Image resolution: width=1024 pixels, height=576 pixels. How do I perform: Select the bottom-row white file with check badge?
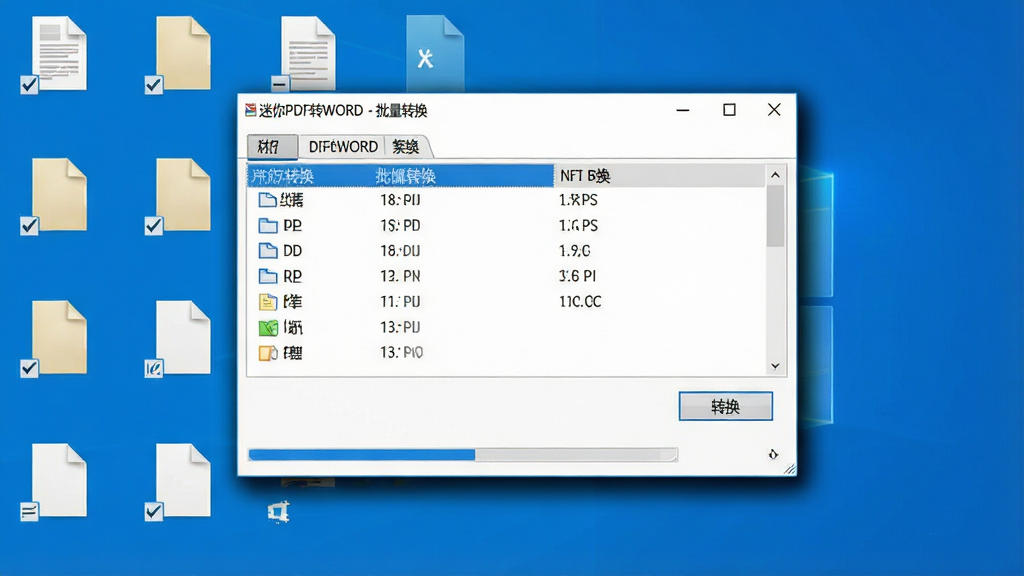(x=183, y=481)
